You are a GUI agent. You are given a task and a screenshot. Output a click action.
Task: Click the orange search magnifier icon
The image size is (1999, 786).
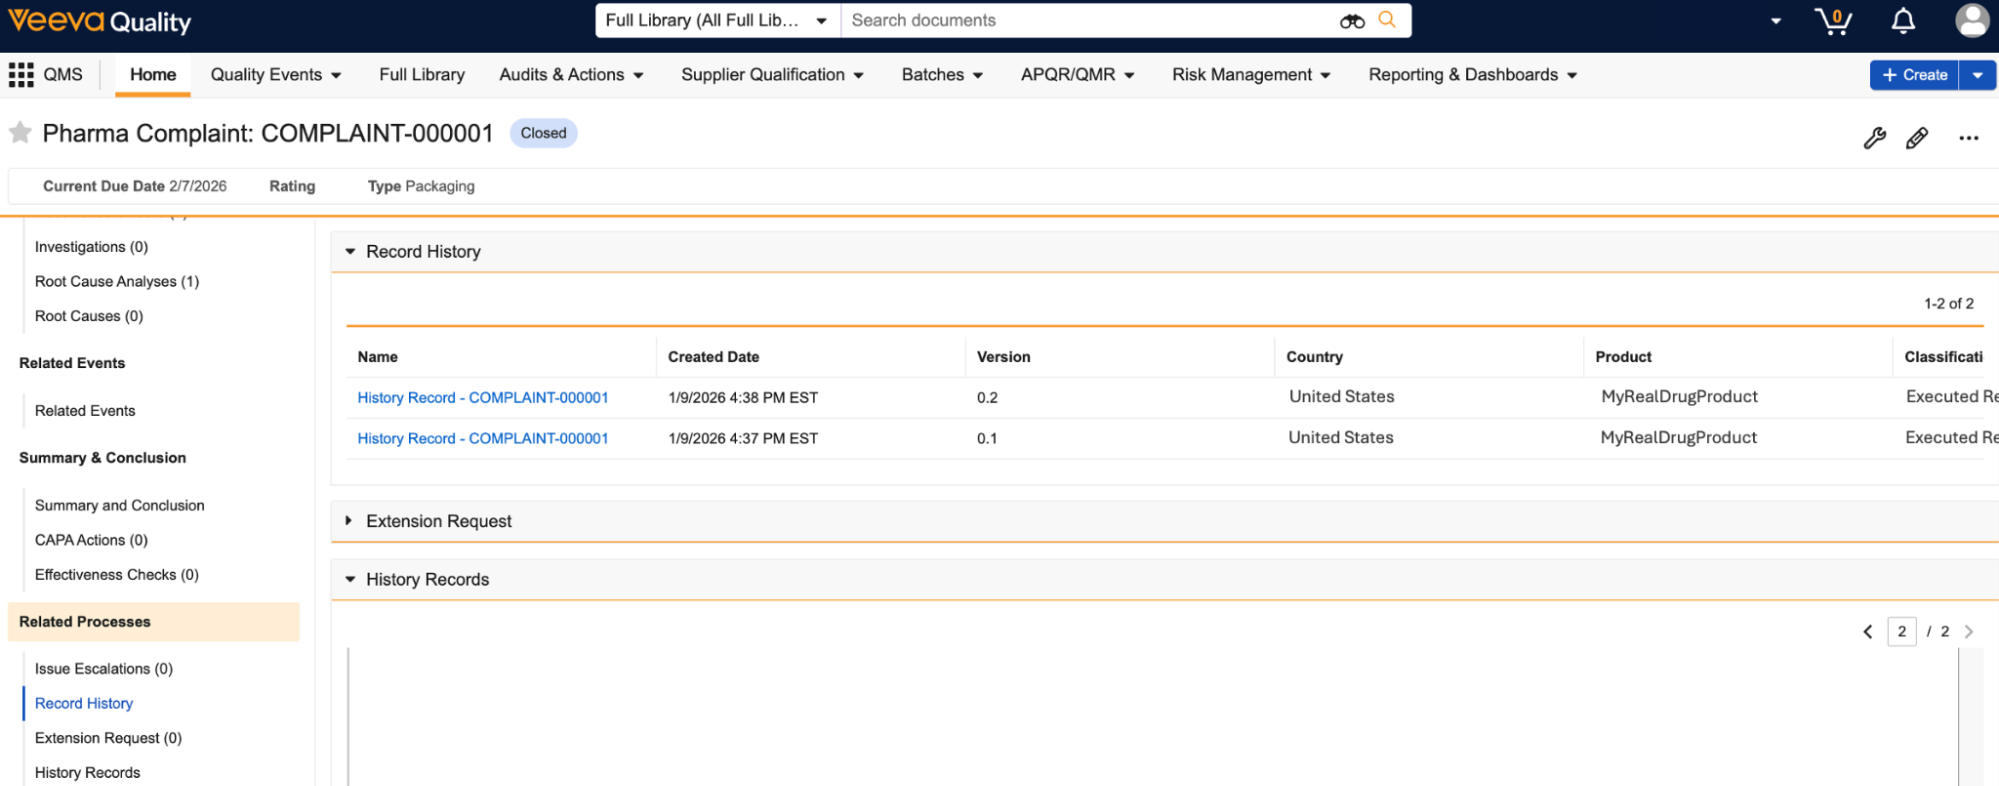(1387, 20)
